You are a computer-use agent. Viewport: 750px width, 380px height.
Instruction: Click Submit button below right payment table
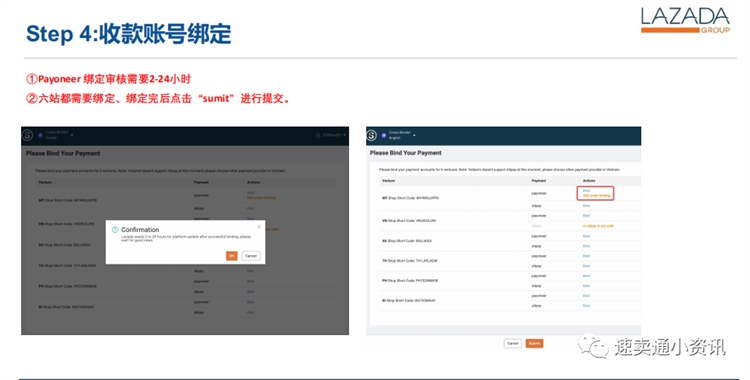click(534, 343)
